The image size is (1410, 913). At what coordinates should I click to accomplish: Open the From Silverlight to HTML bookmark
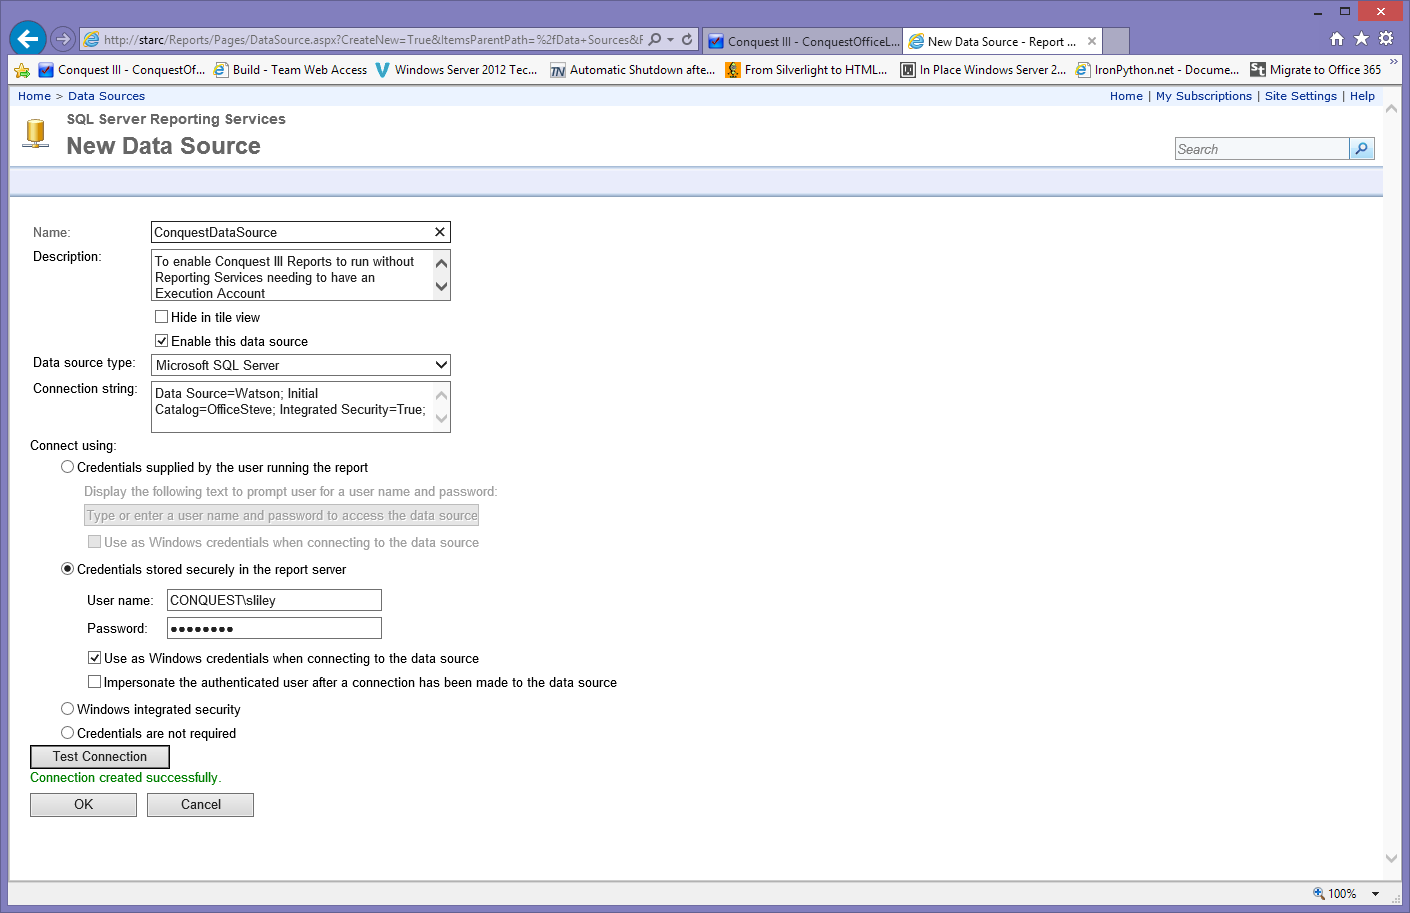click(806, 70)
